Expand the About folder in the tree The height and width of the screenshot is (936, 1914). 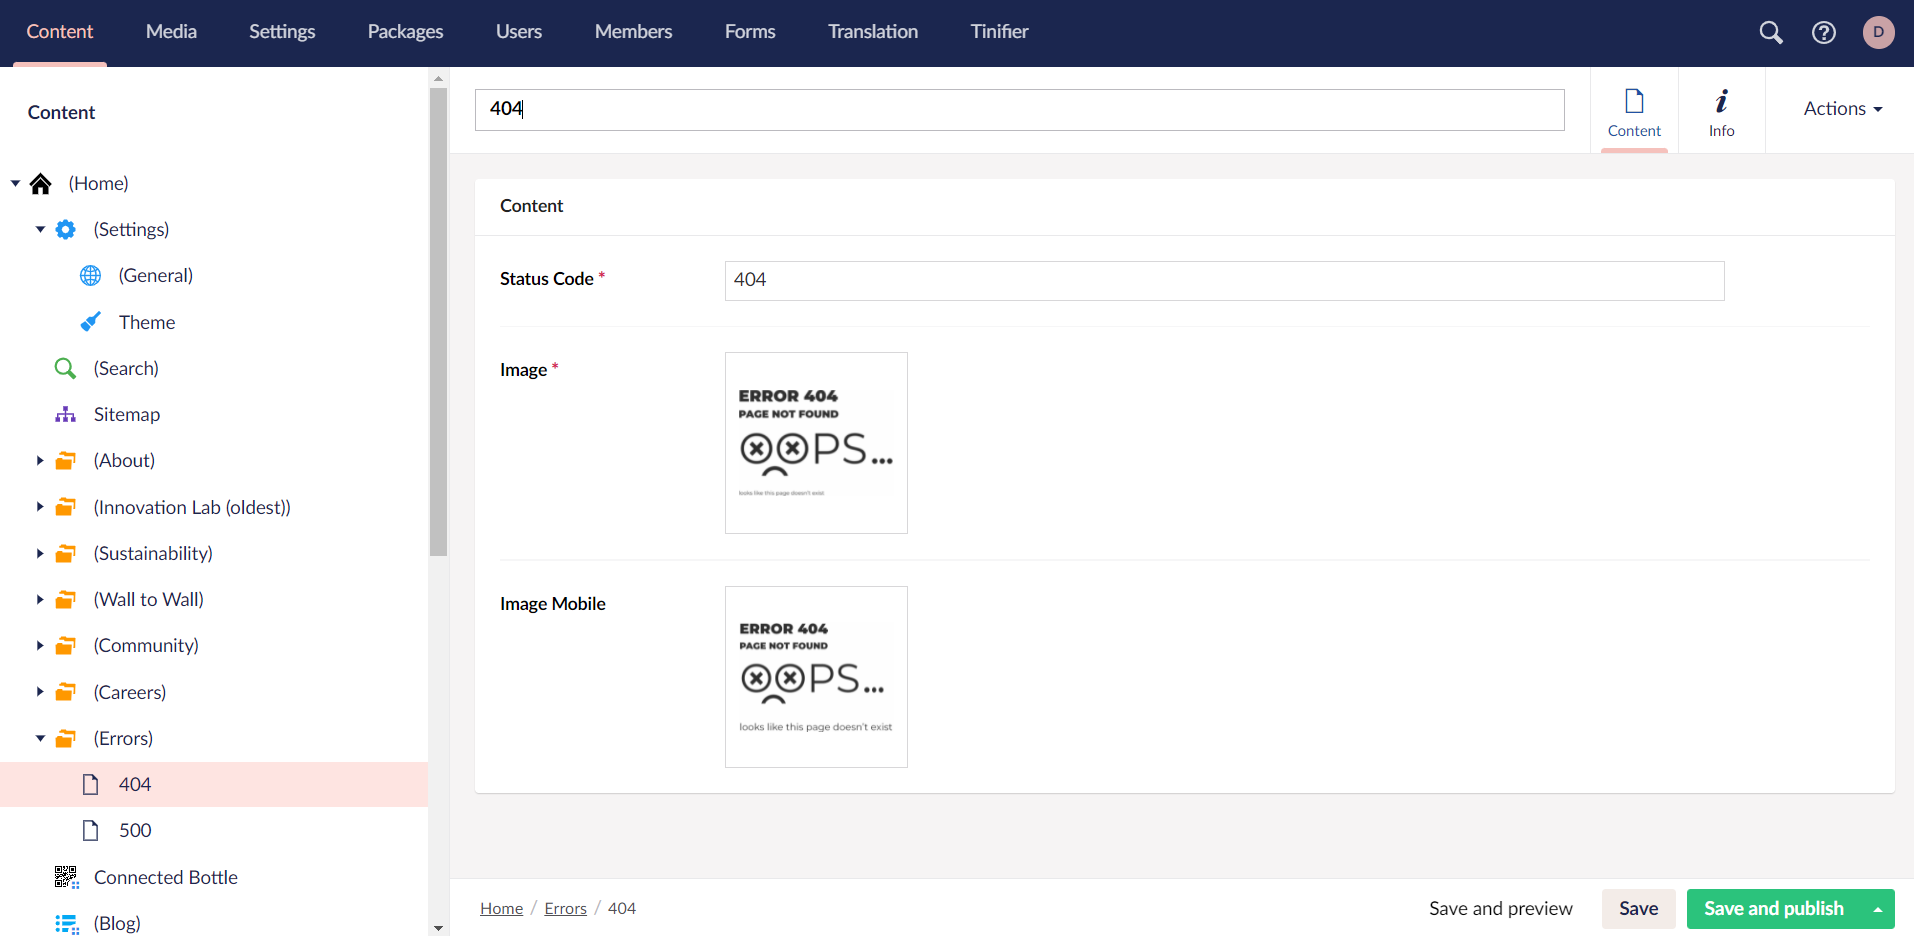(39, 460)
